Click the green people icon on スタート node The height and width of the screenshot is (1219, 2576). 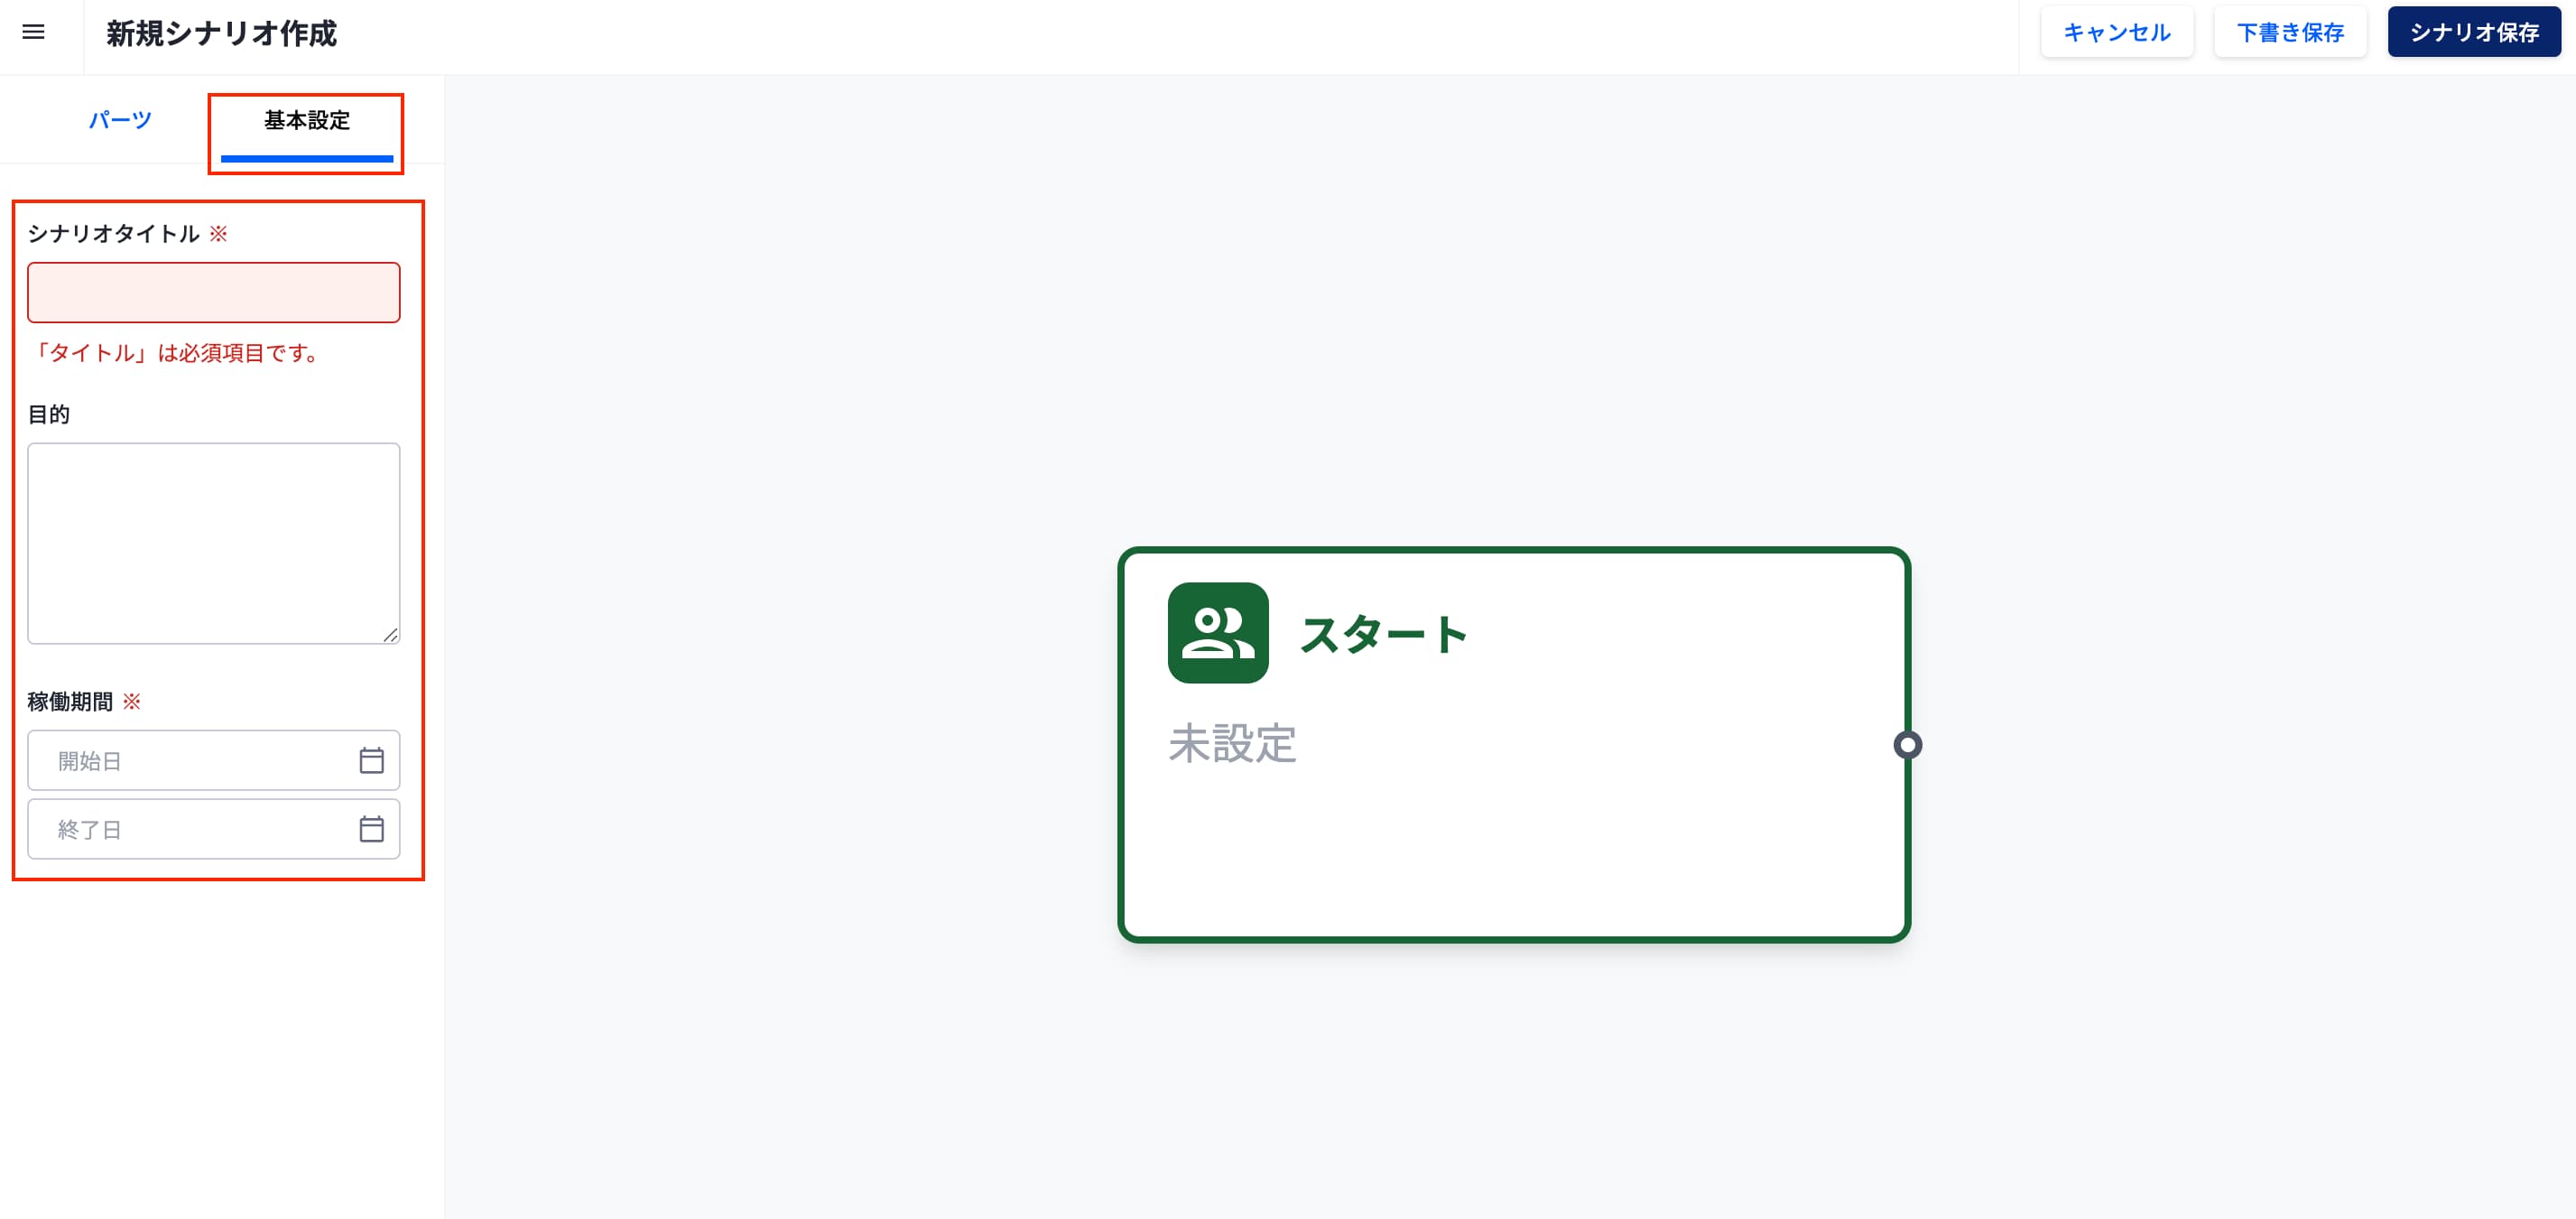pyautogui.click(x=1217, y=633)
